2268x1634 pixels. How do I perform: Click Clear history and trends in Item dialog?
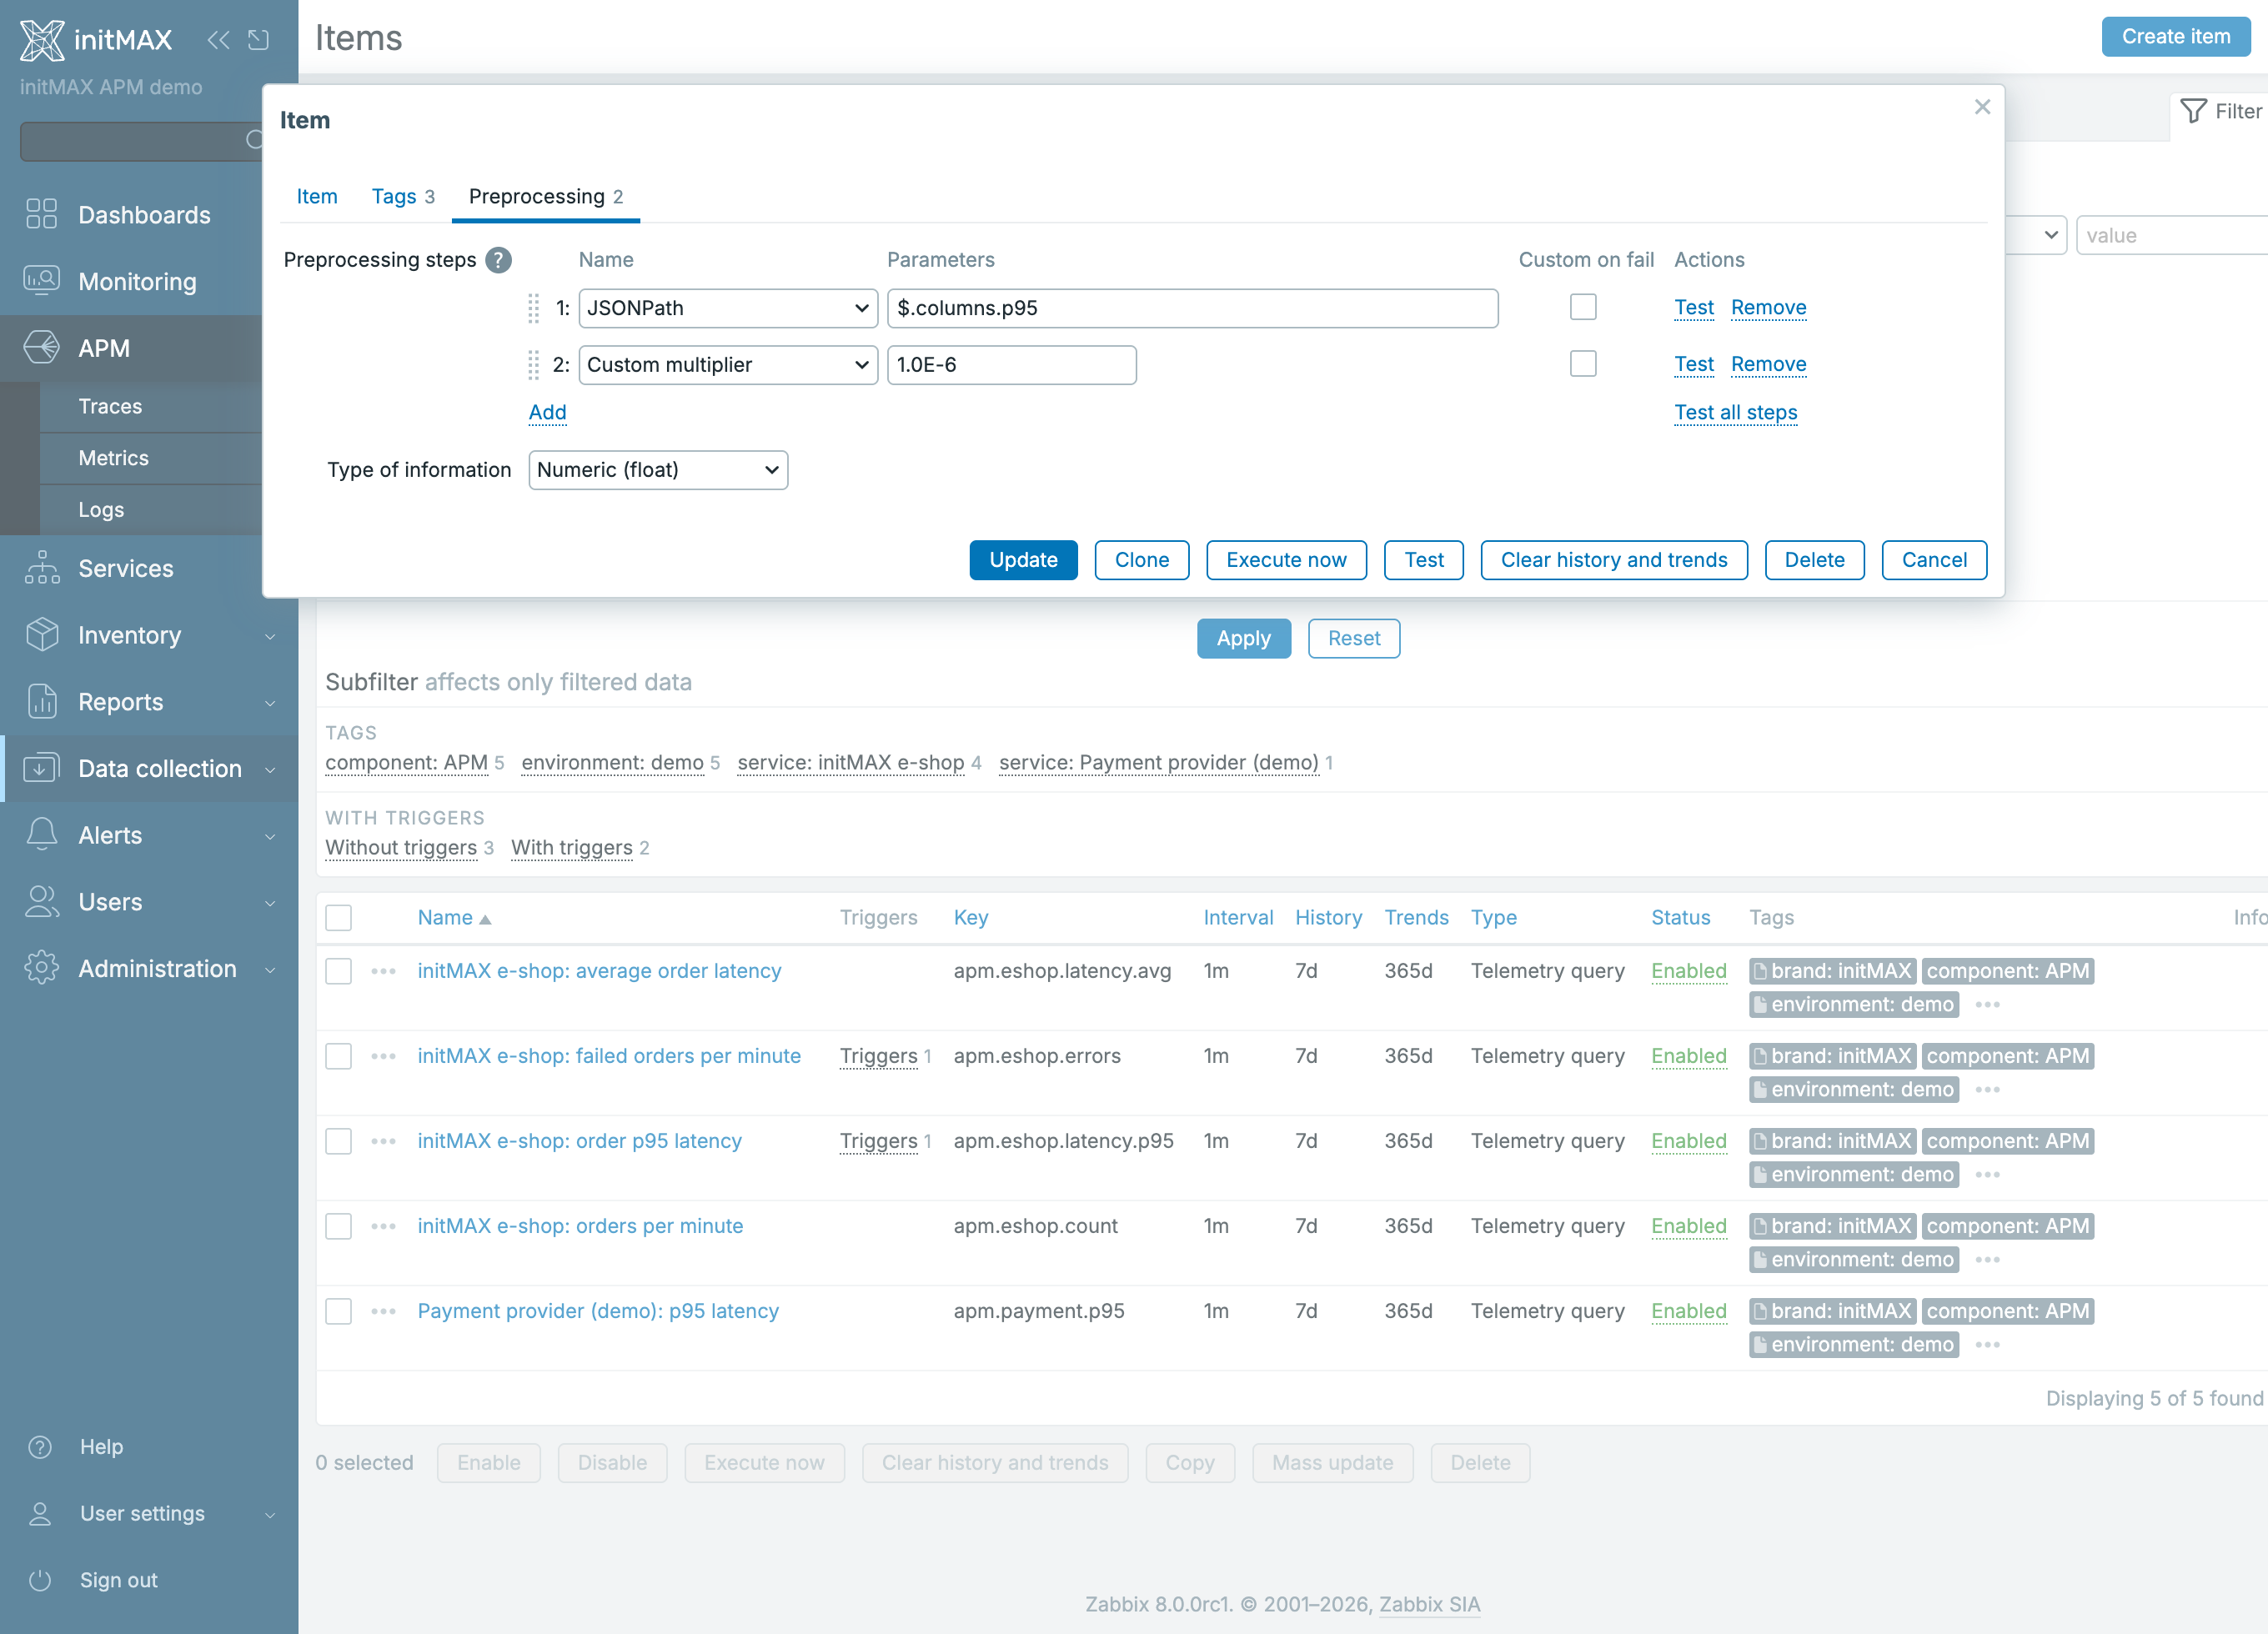pos(1614,560)
